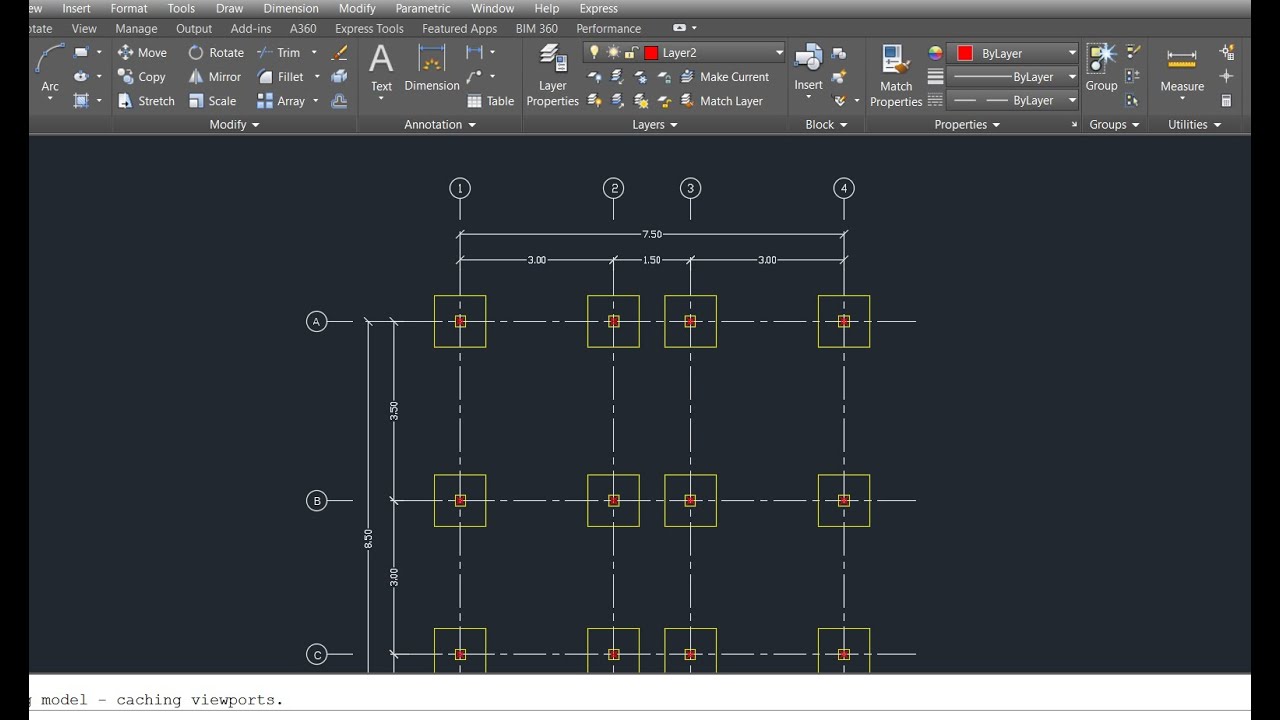Click the layer Off icon left of Make Current
The height and width of the screenshot is (720, 1280).
pyautogui.click(x=595, y=77)
